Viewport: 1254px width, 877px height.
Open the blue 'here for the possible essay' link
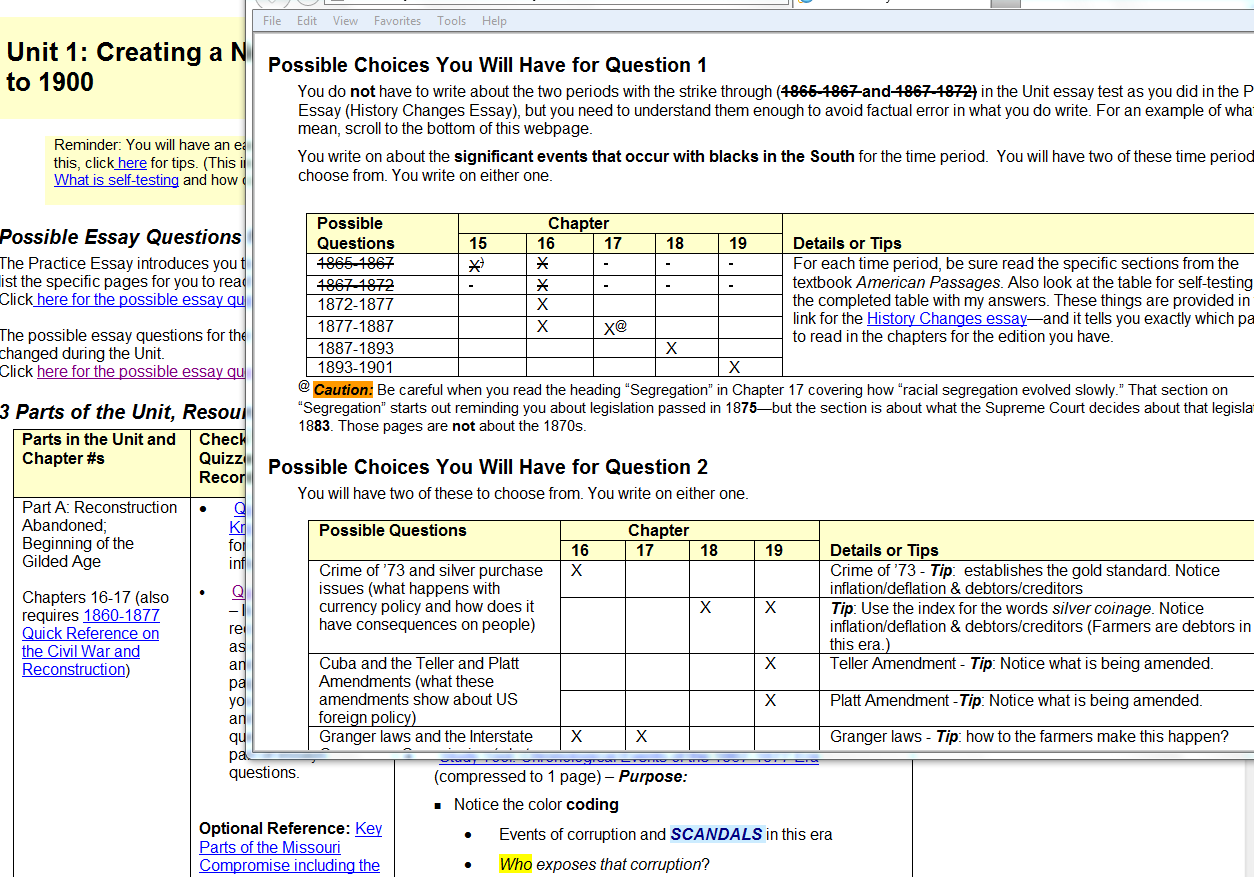coord(140,300)
